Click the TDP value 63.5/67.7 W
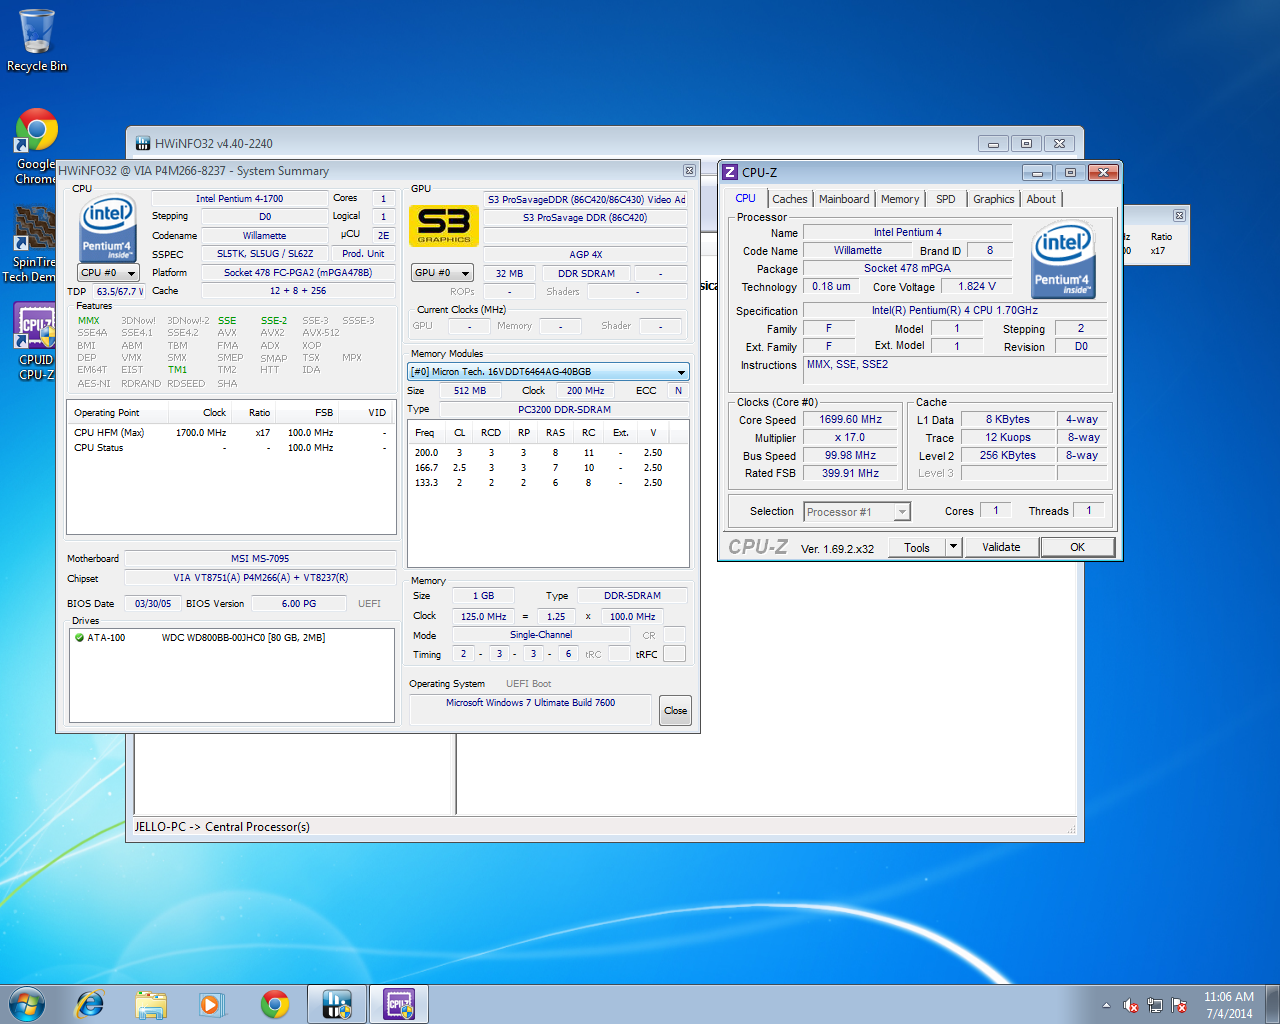This screenshot has width=1280, height=1024. click(x=120, y=291)
